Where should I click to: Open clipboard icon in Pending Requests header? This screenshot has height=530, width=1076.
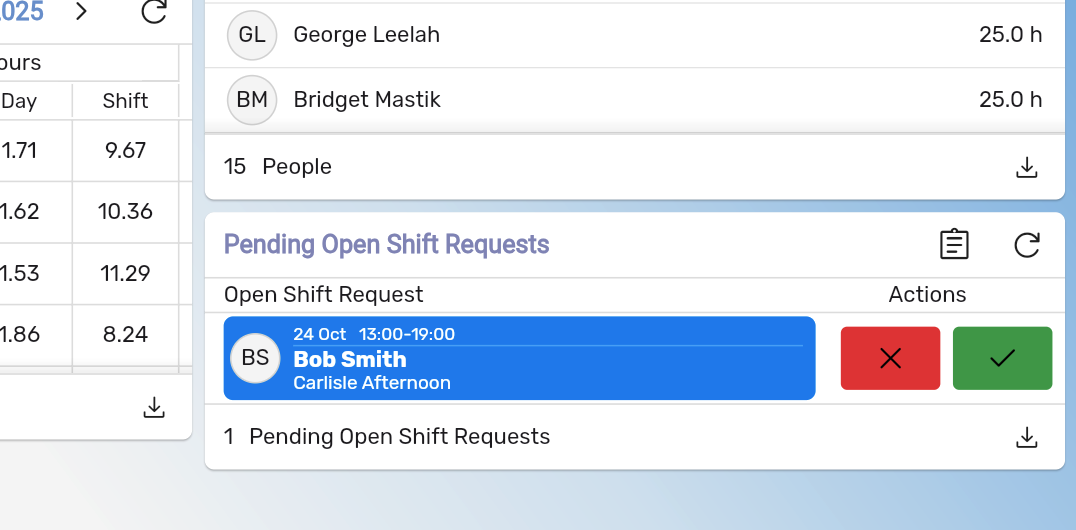tap(954, 245)
